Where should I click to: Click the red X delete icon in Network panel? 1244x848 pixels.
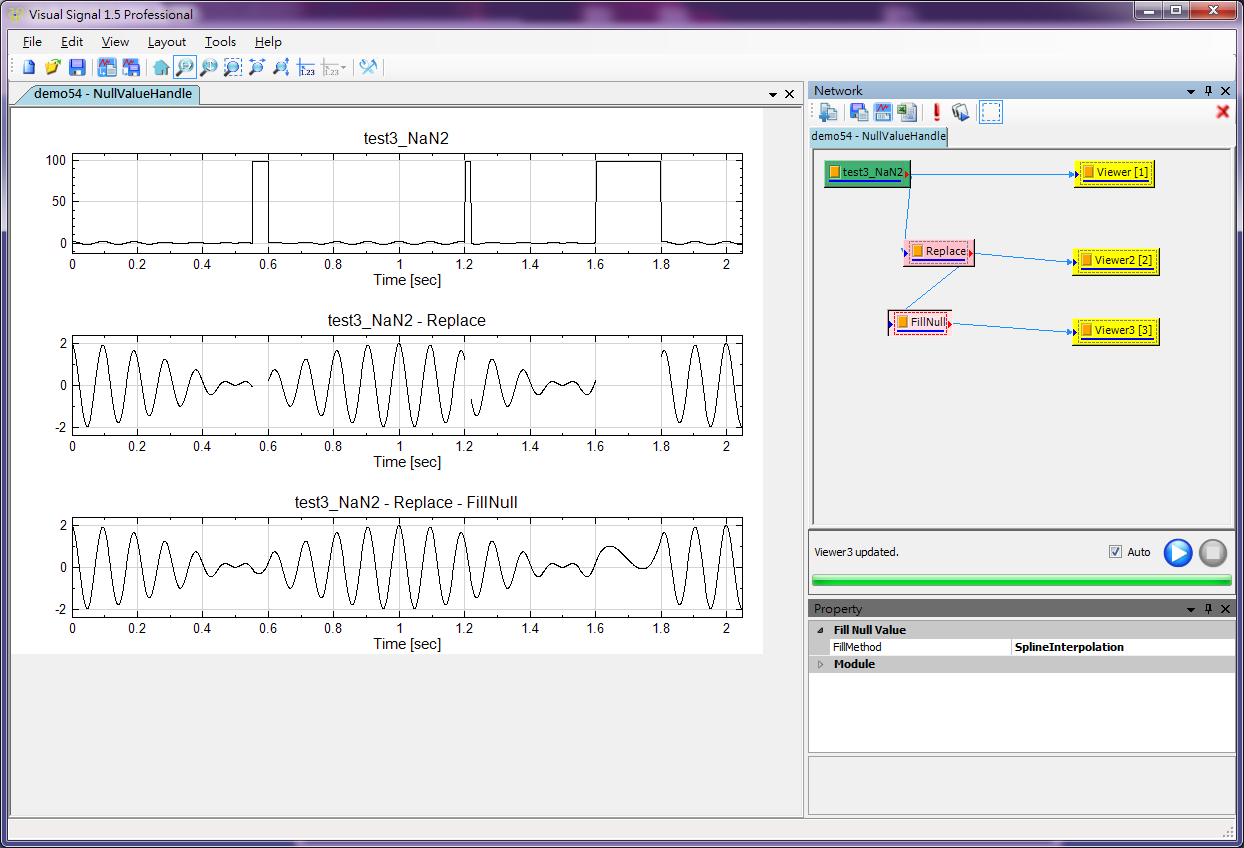coord(1222,112)
